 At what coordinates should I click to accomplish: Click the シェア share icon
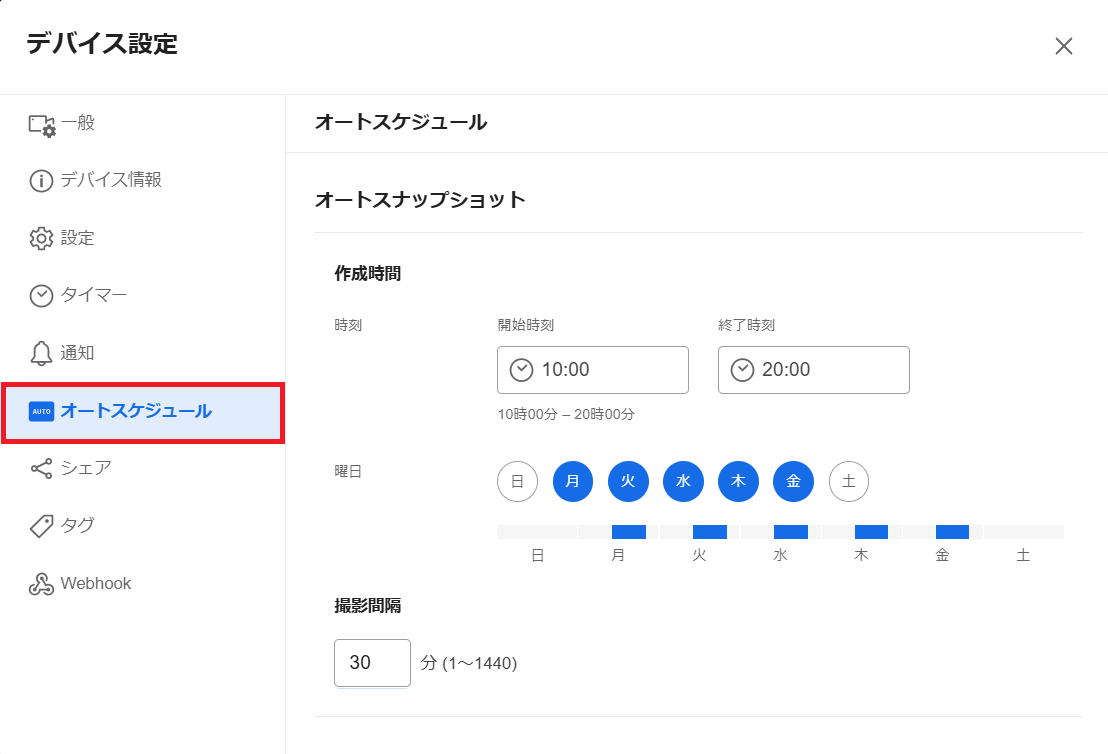[41, 469]
